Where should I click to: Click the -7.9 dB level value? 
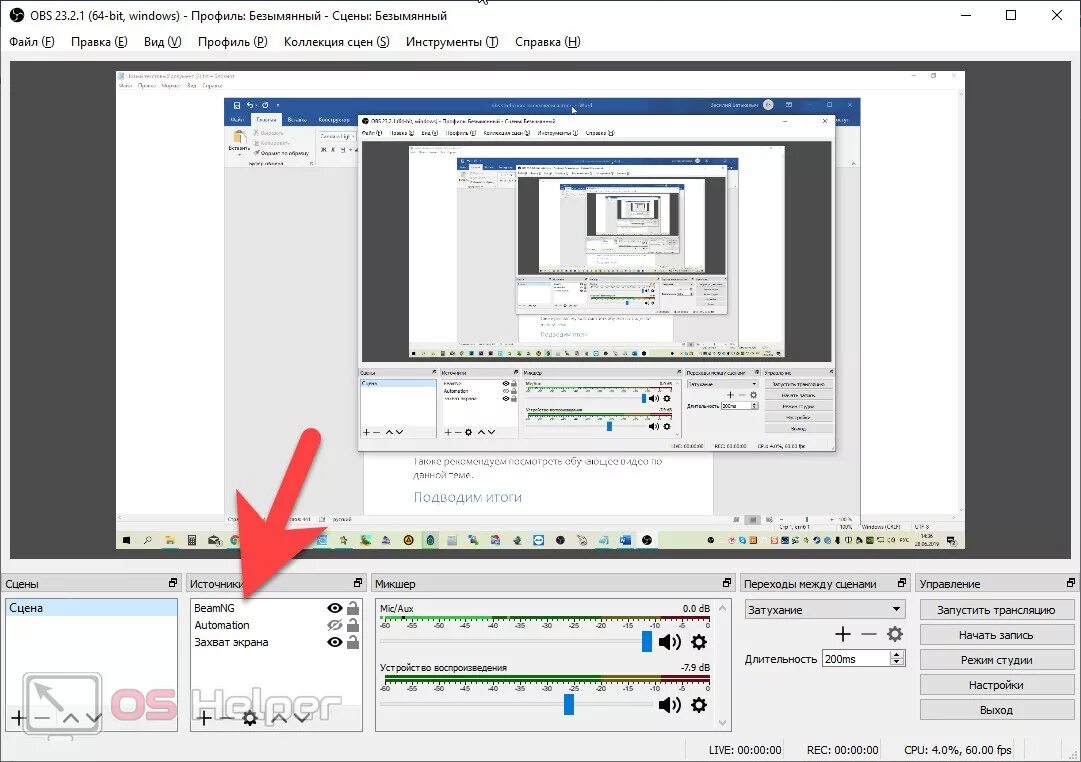(694, 667)
